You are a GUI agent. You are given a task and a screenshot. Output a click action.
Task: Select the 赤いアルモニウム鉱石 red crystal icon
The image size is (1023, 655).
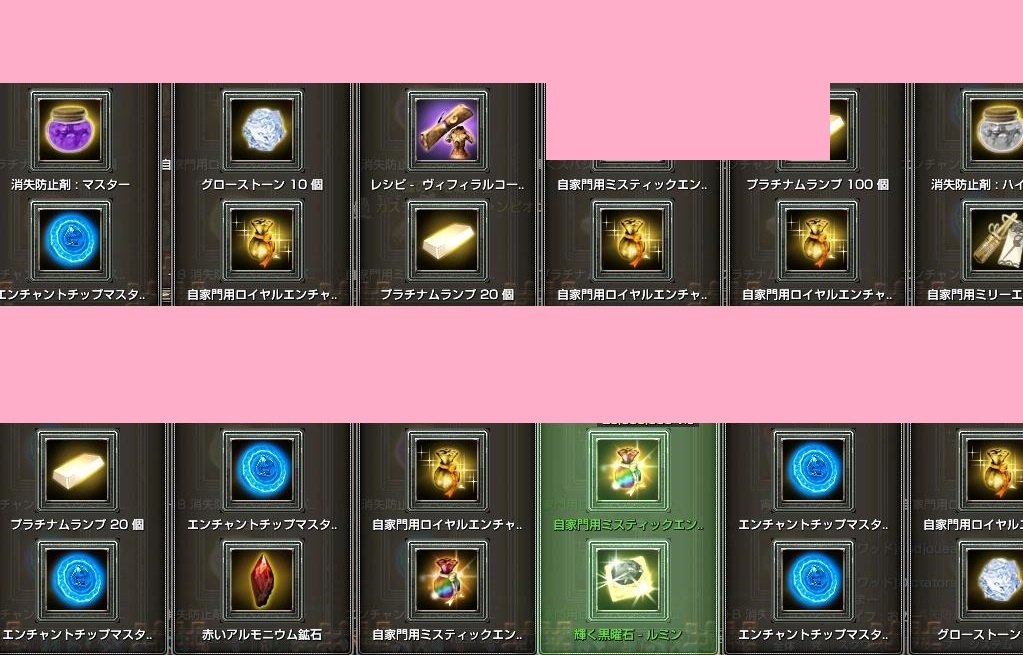(x=262, y=580)
